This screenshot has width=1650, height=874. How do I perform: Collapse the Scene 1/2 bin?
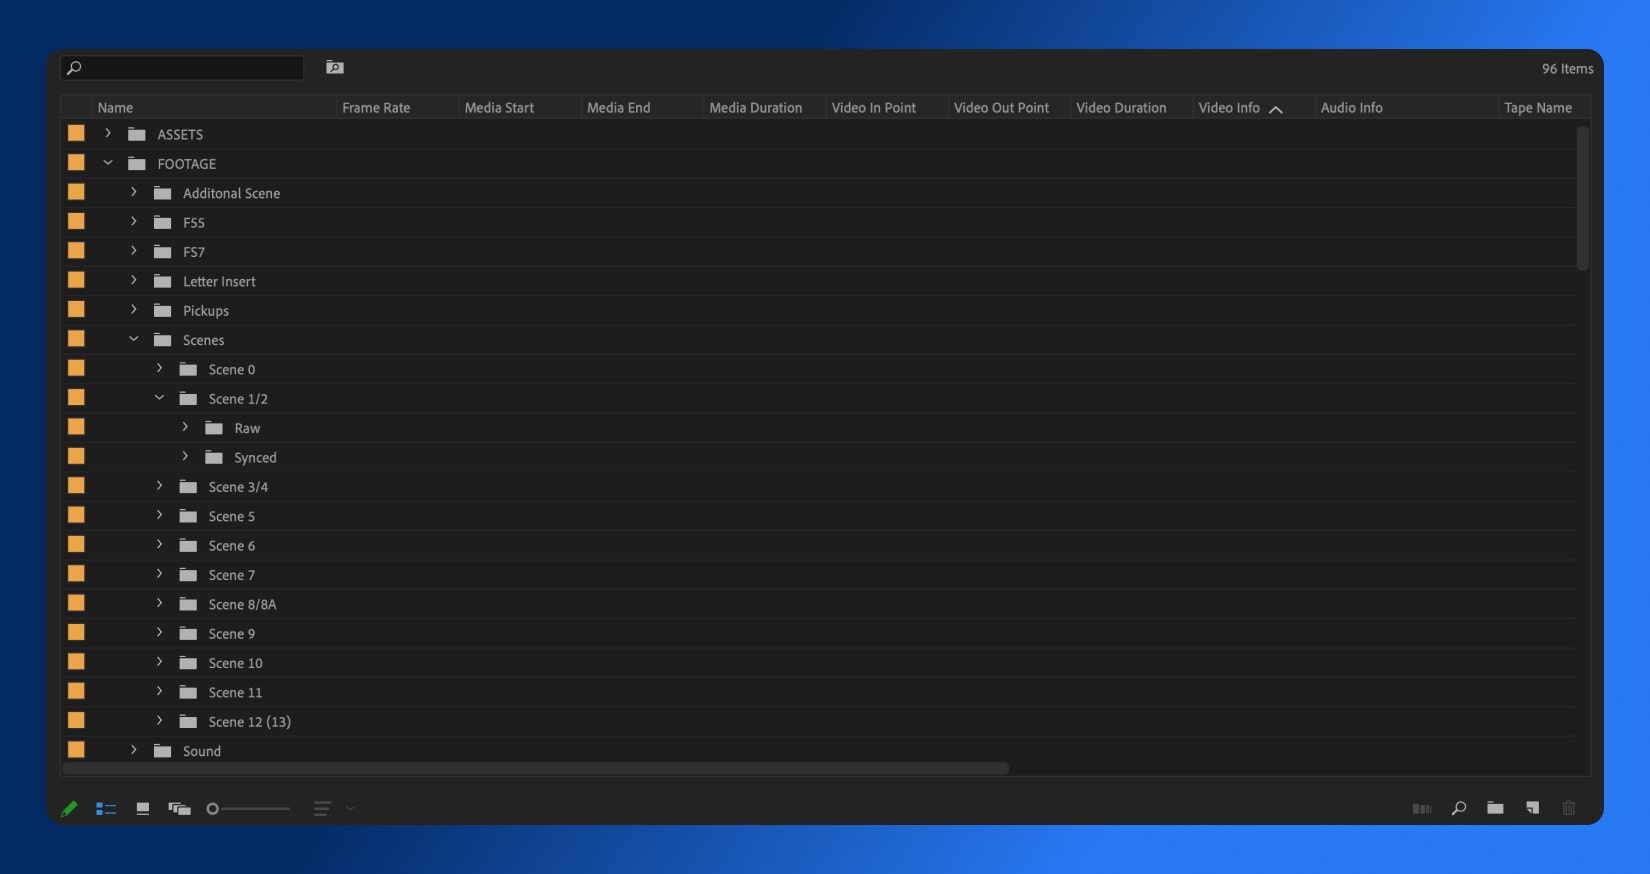point(159,398)
